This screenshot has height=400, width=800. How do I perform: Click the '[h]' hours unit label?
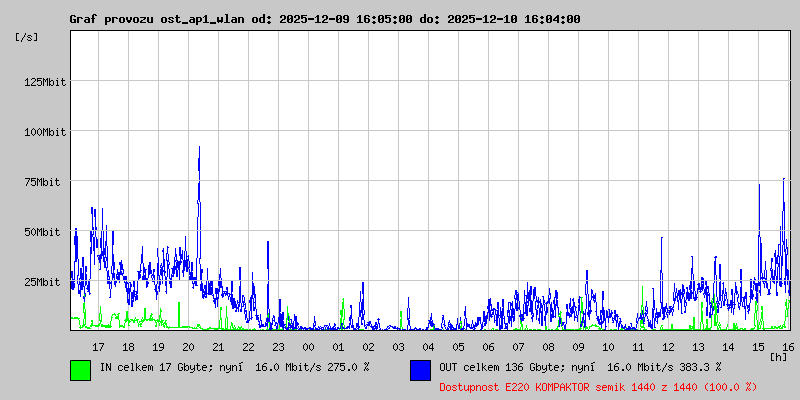(779, 356)
